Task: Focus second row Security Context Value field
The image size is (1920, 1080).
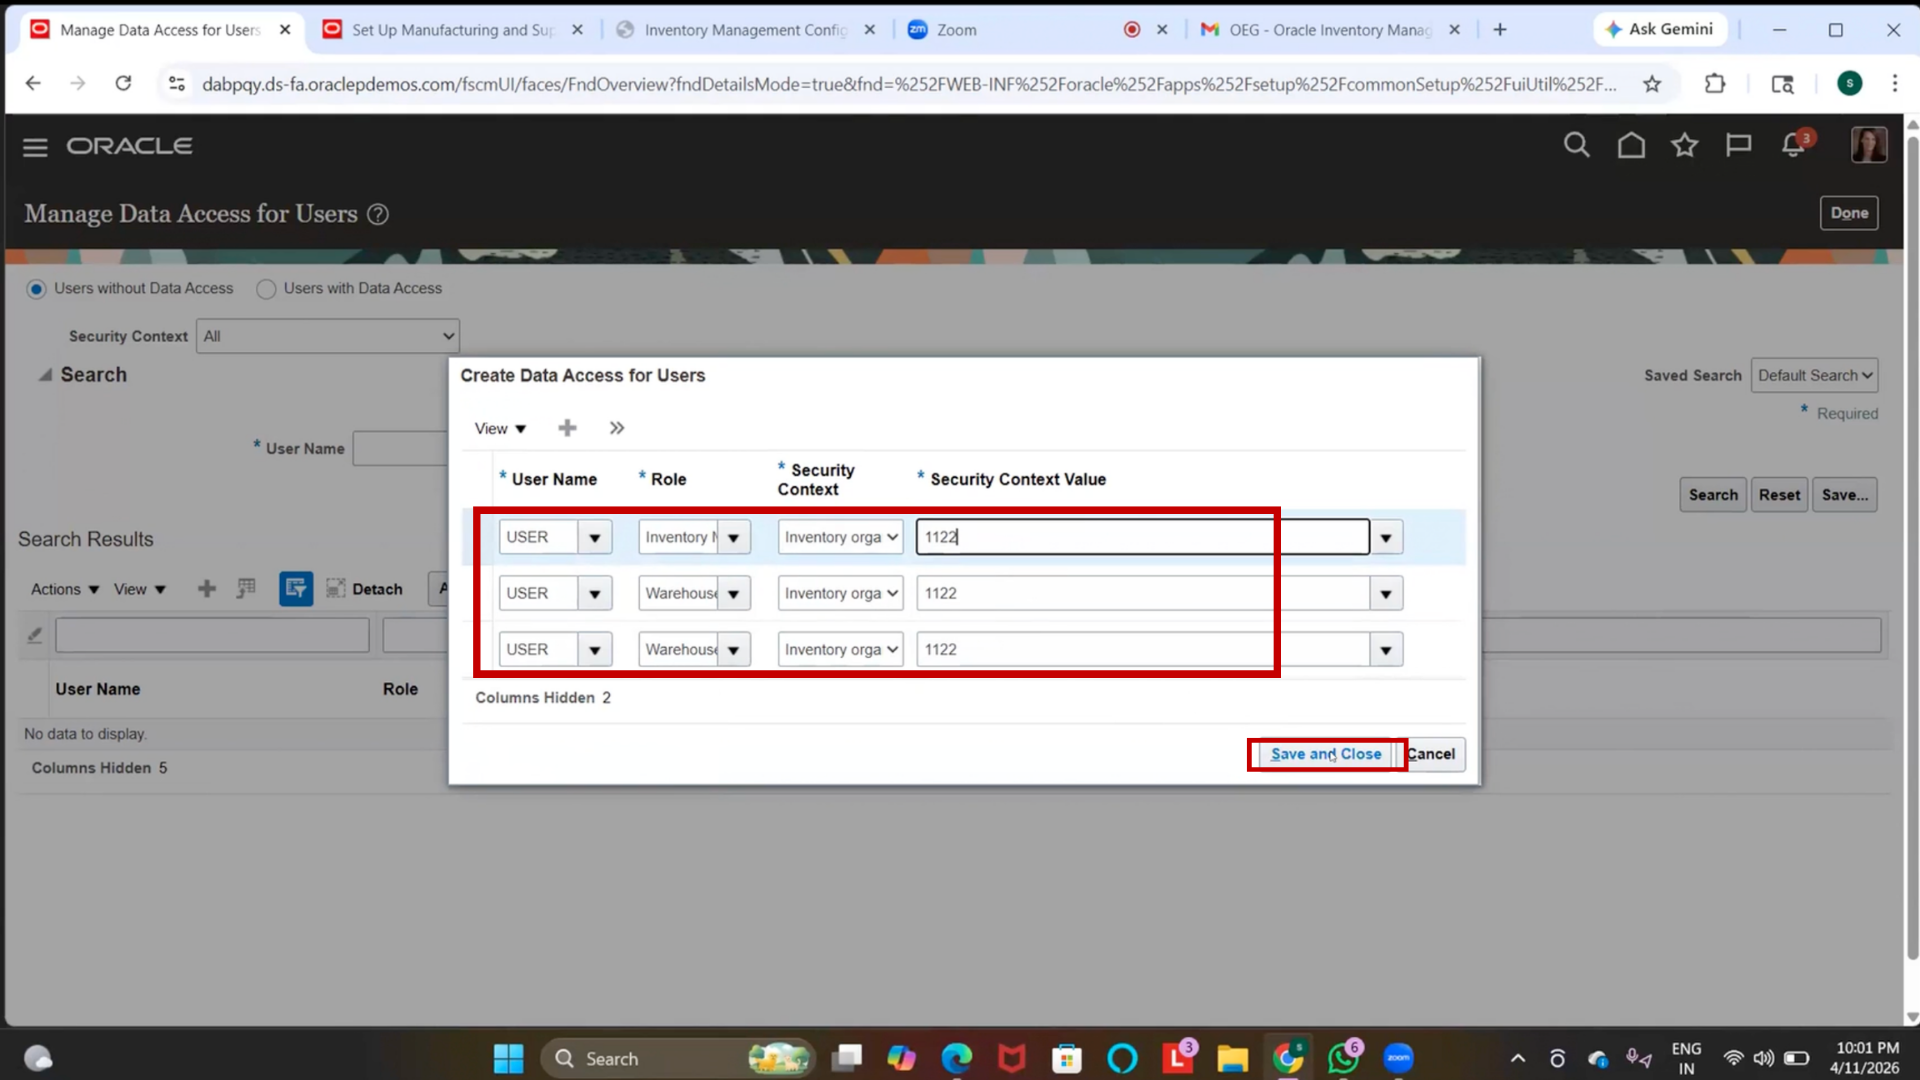Action: point(1142,594)
